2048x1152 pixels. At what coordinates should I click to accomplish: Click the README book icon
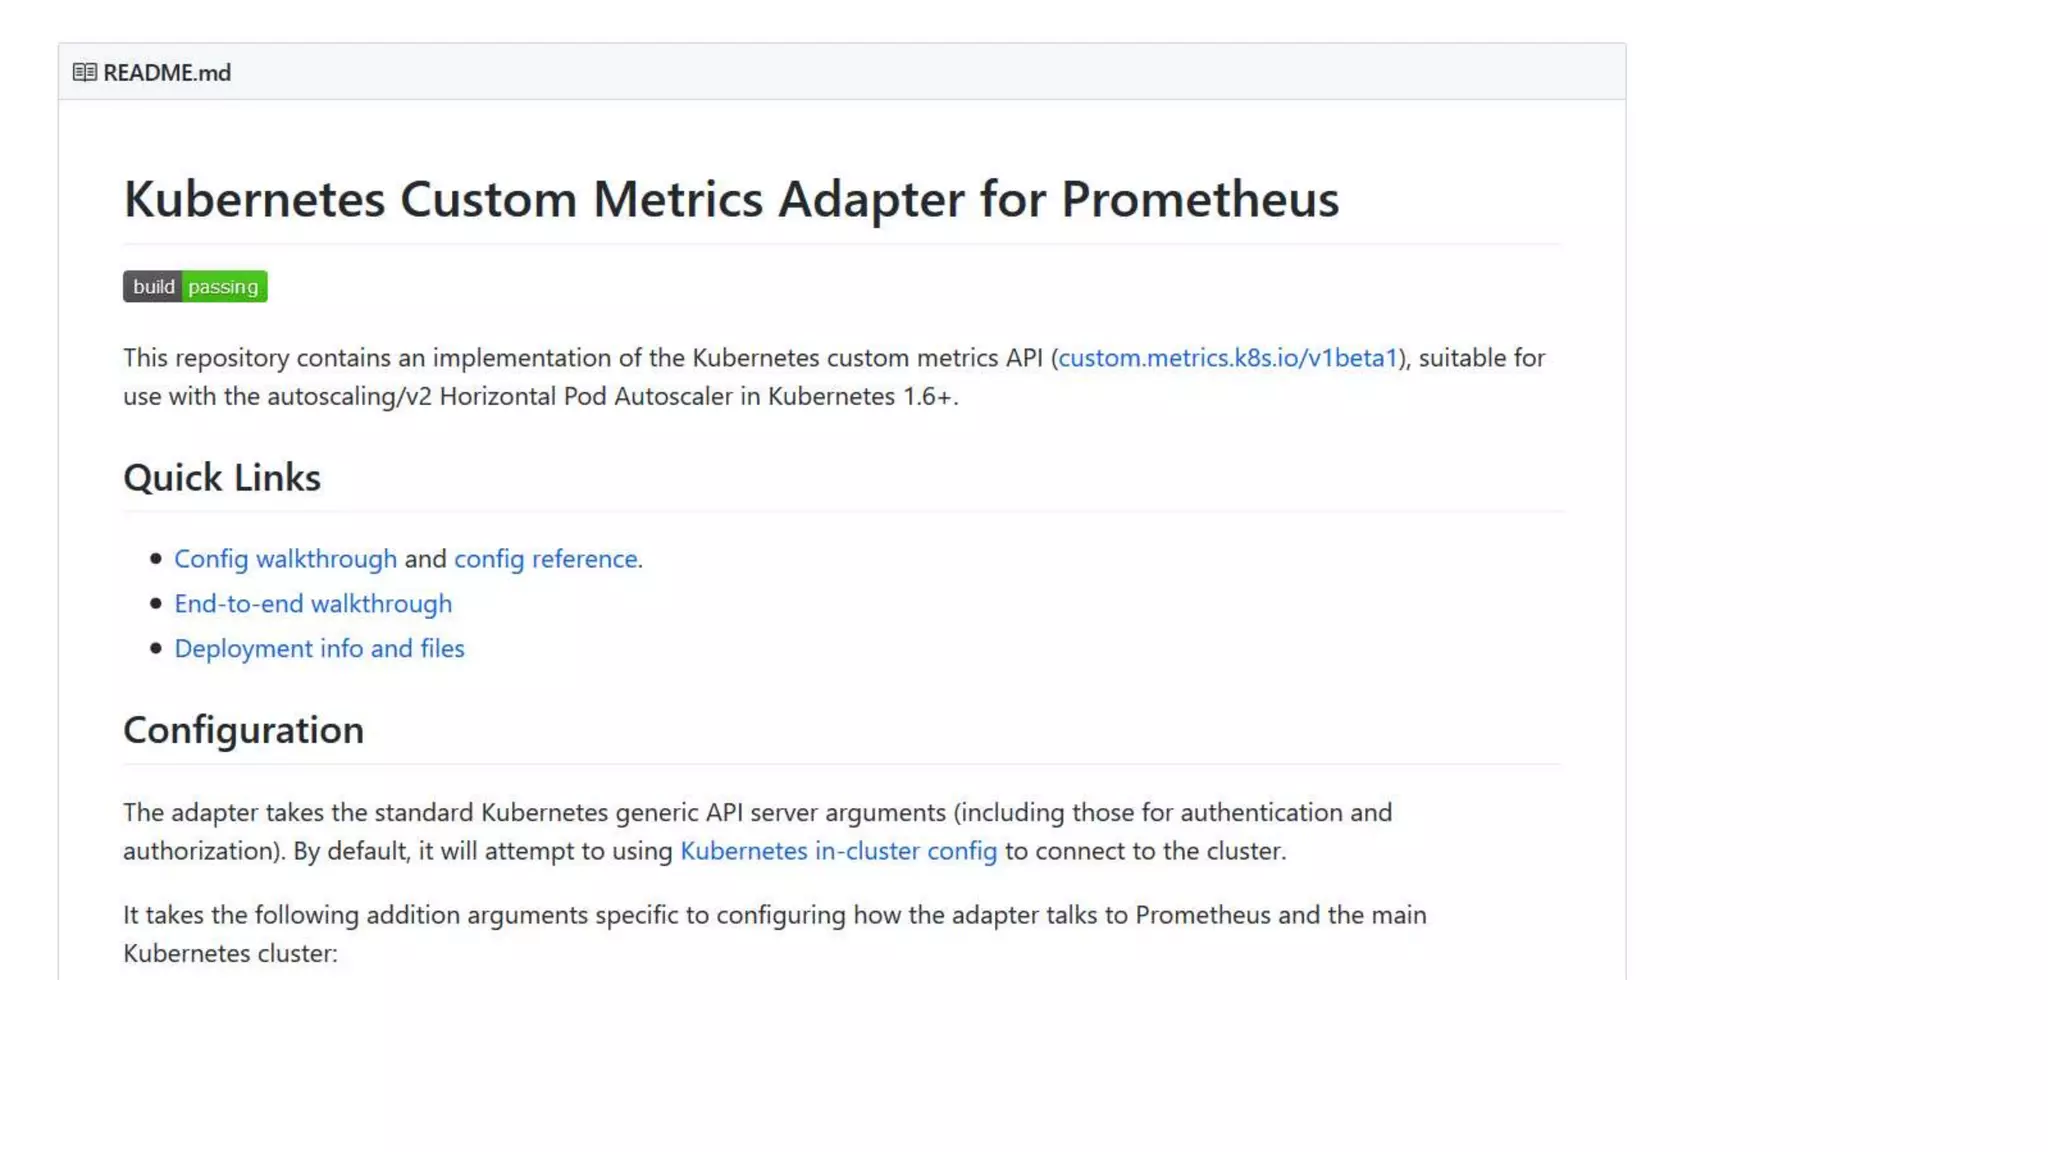pyautogui.click(x=84, y=72)
